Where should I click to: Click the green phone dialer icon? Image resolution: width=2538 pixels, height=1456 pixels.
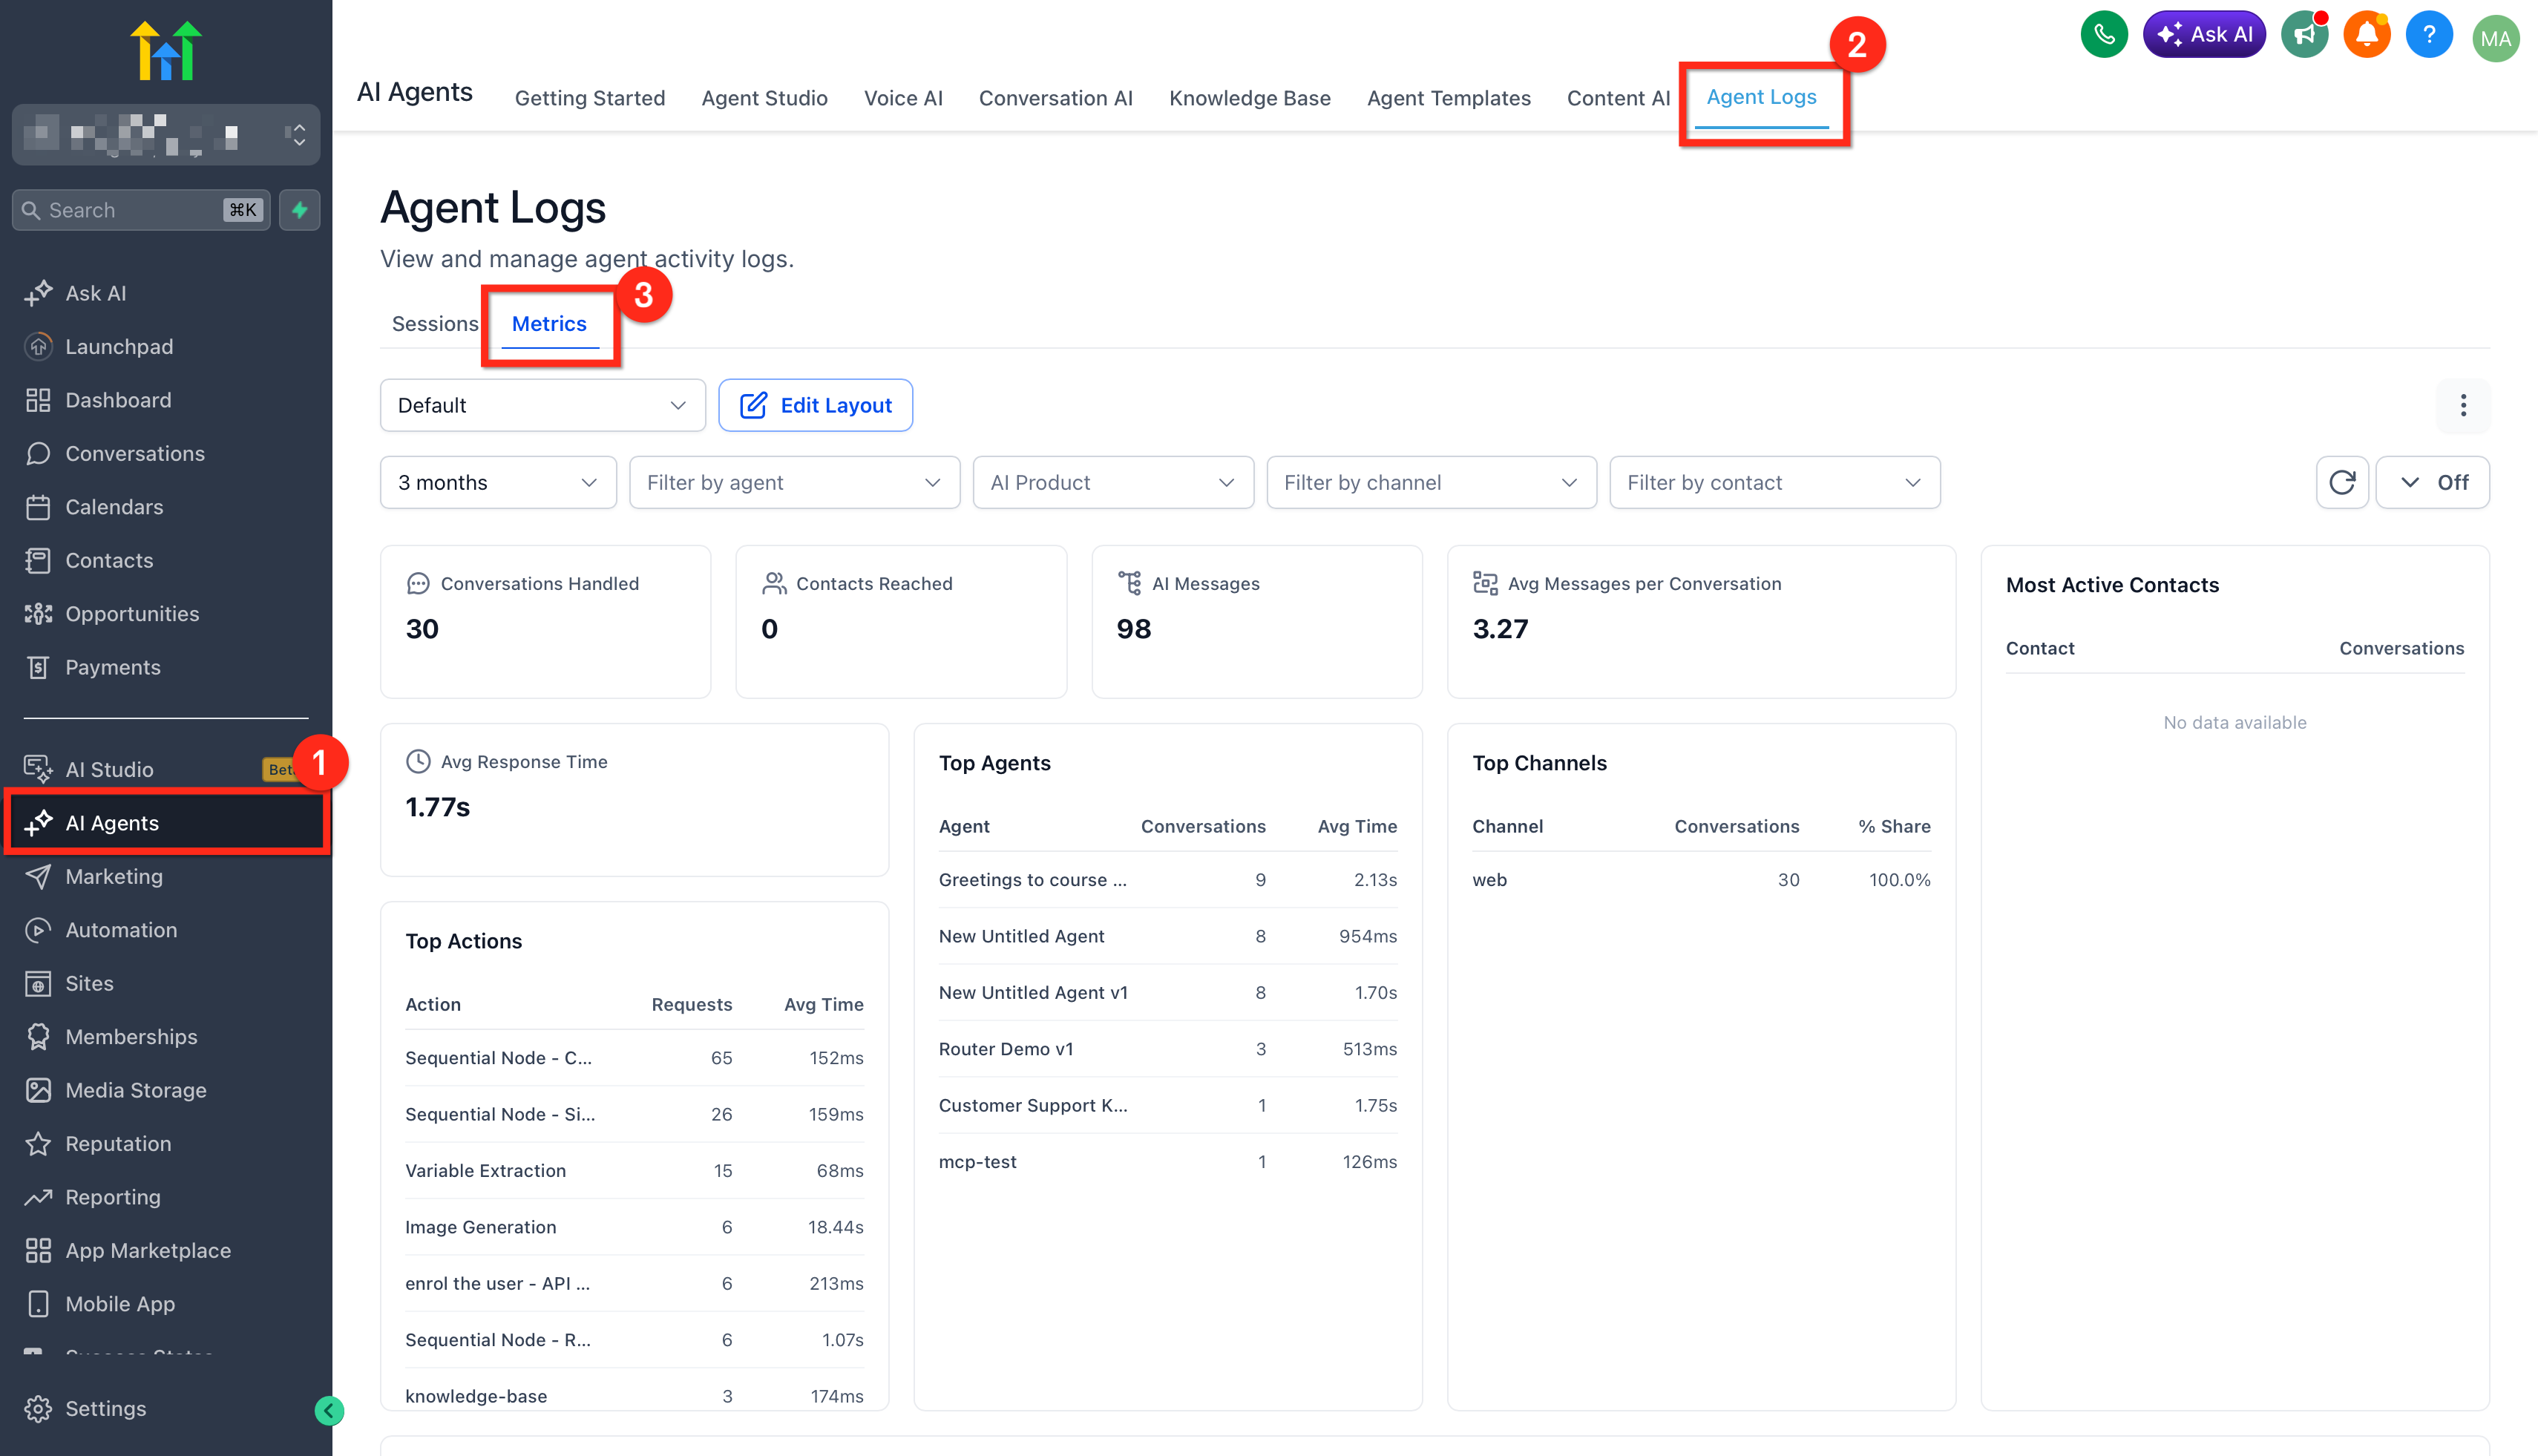click(x=2104, y=35)
